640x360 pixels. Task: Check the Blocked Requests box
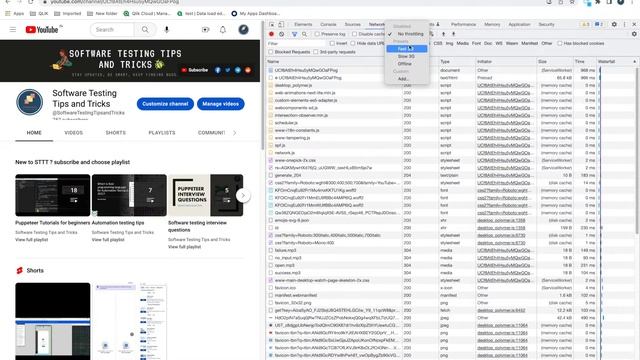pos(271,52)
